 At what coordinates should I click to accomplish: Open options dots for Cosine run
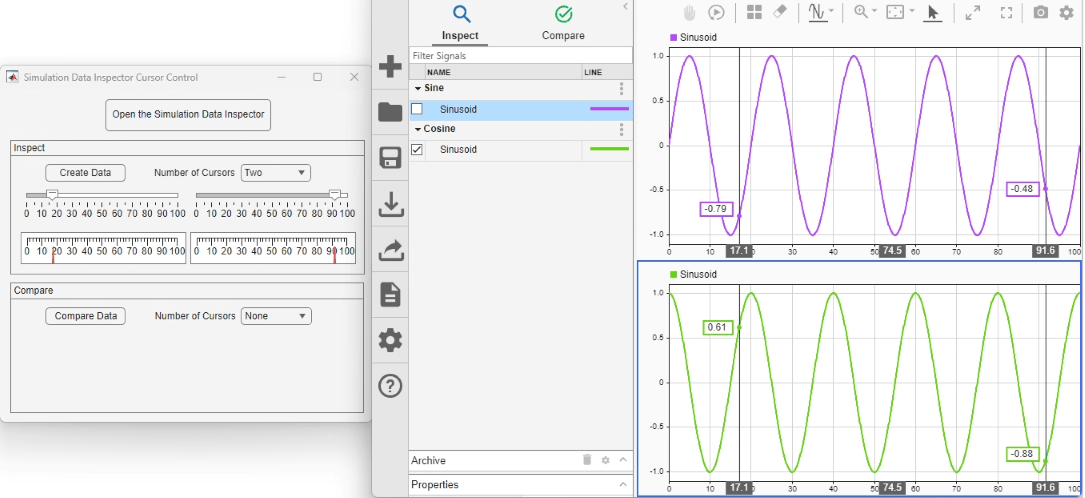(x=621, y=129)
